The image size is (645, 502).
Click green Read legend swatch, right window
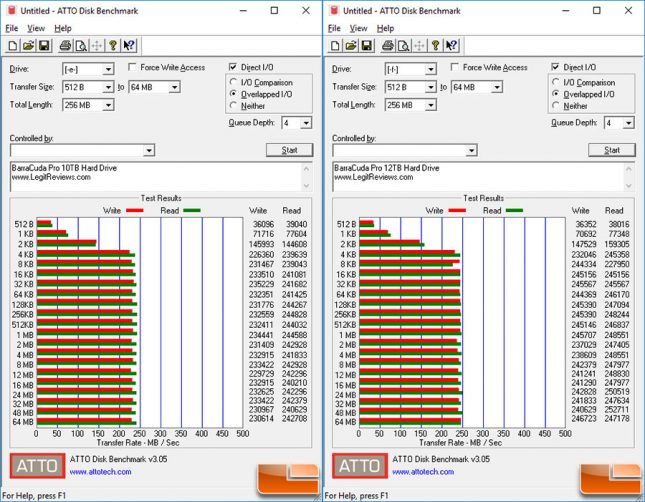pyautogui.click(x=514, y=211)
